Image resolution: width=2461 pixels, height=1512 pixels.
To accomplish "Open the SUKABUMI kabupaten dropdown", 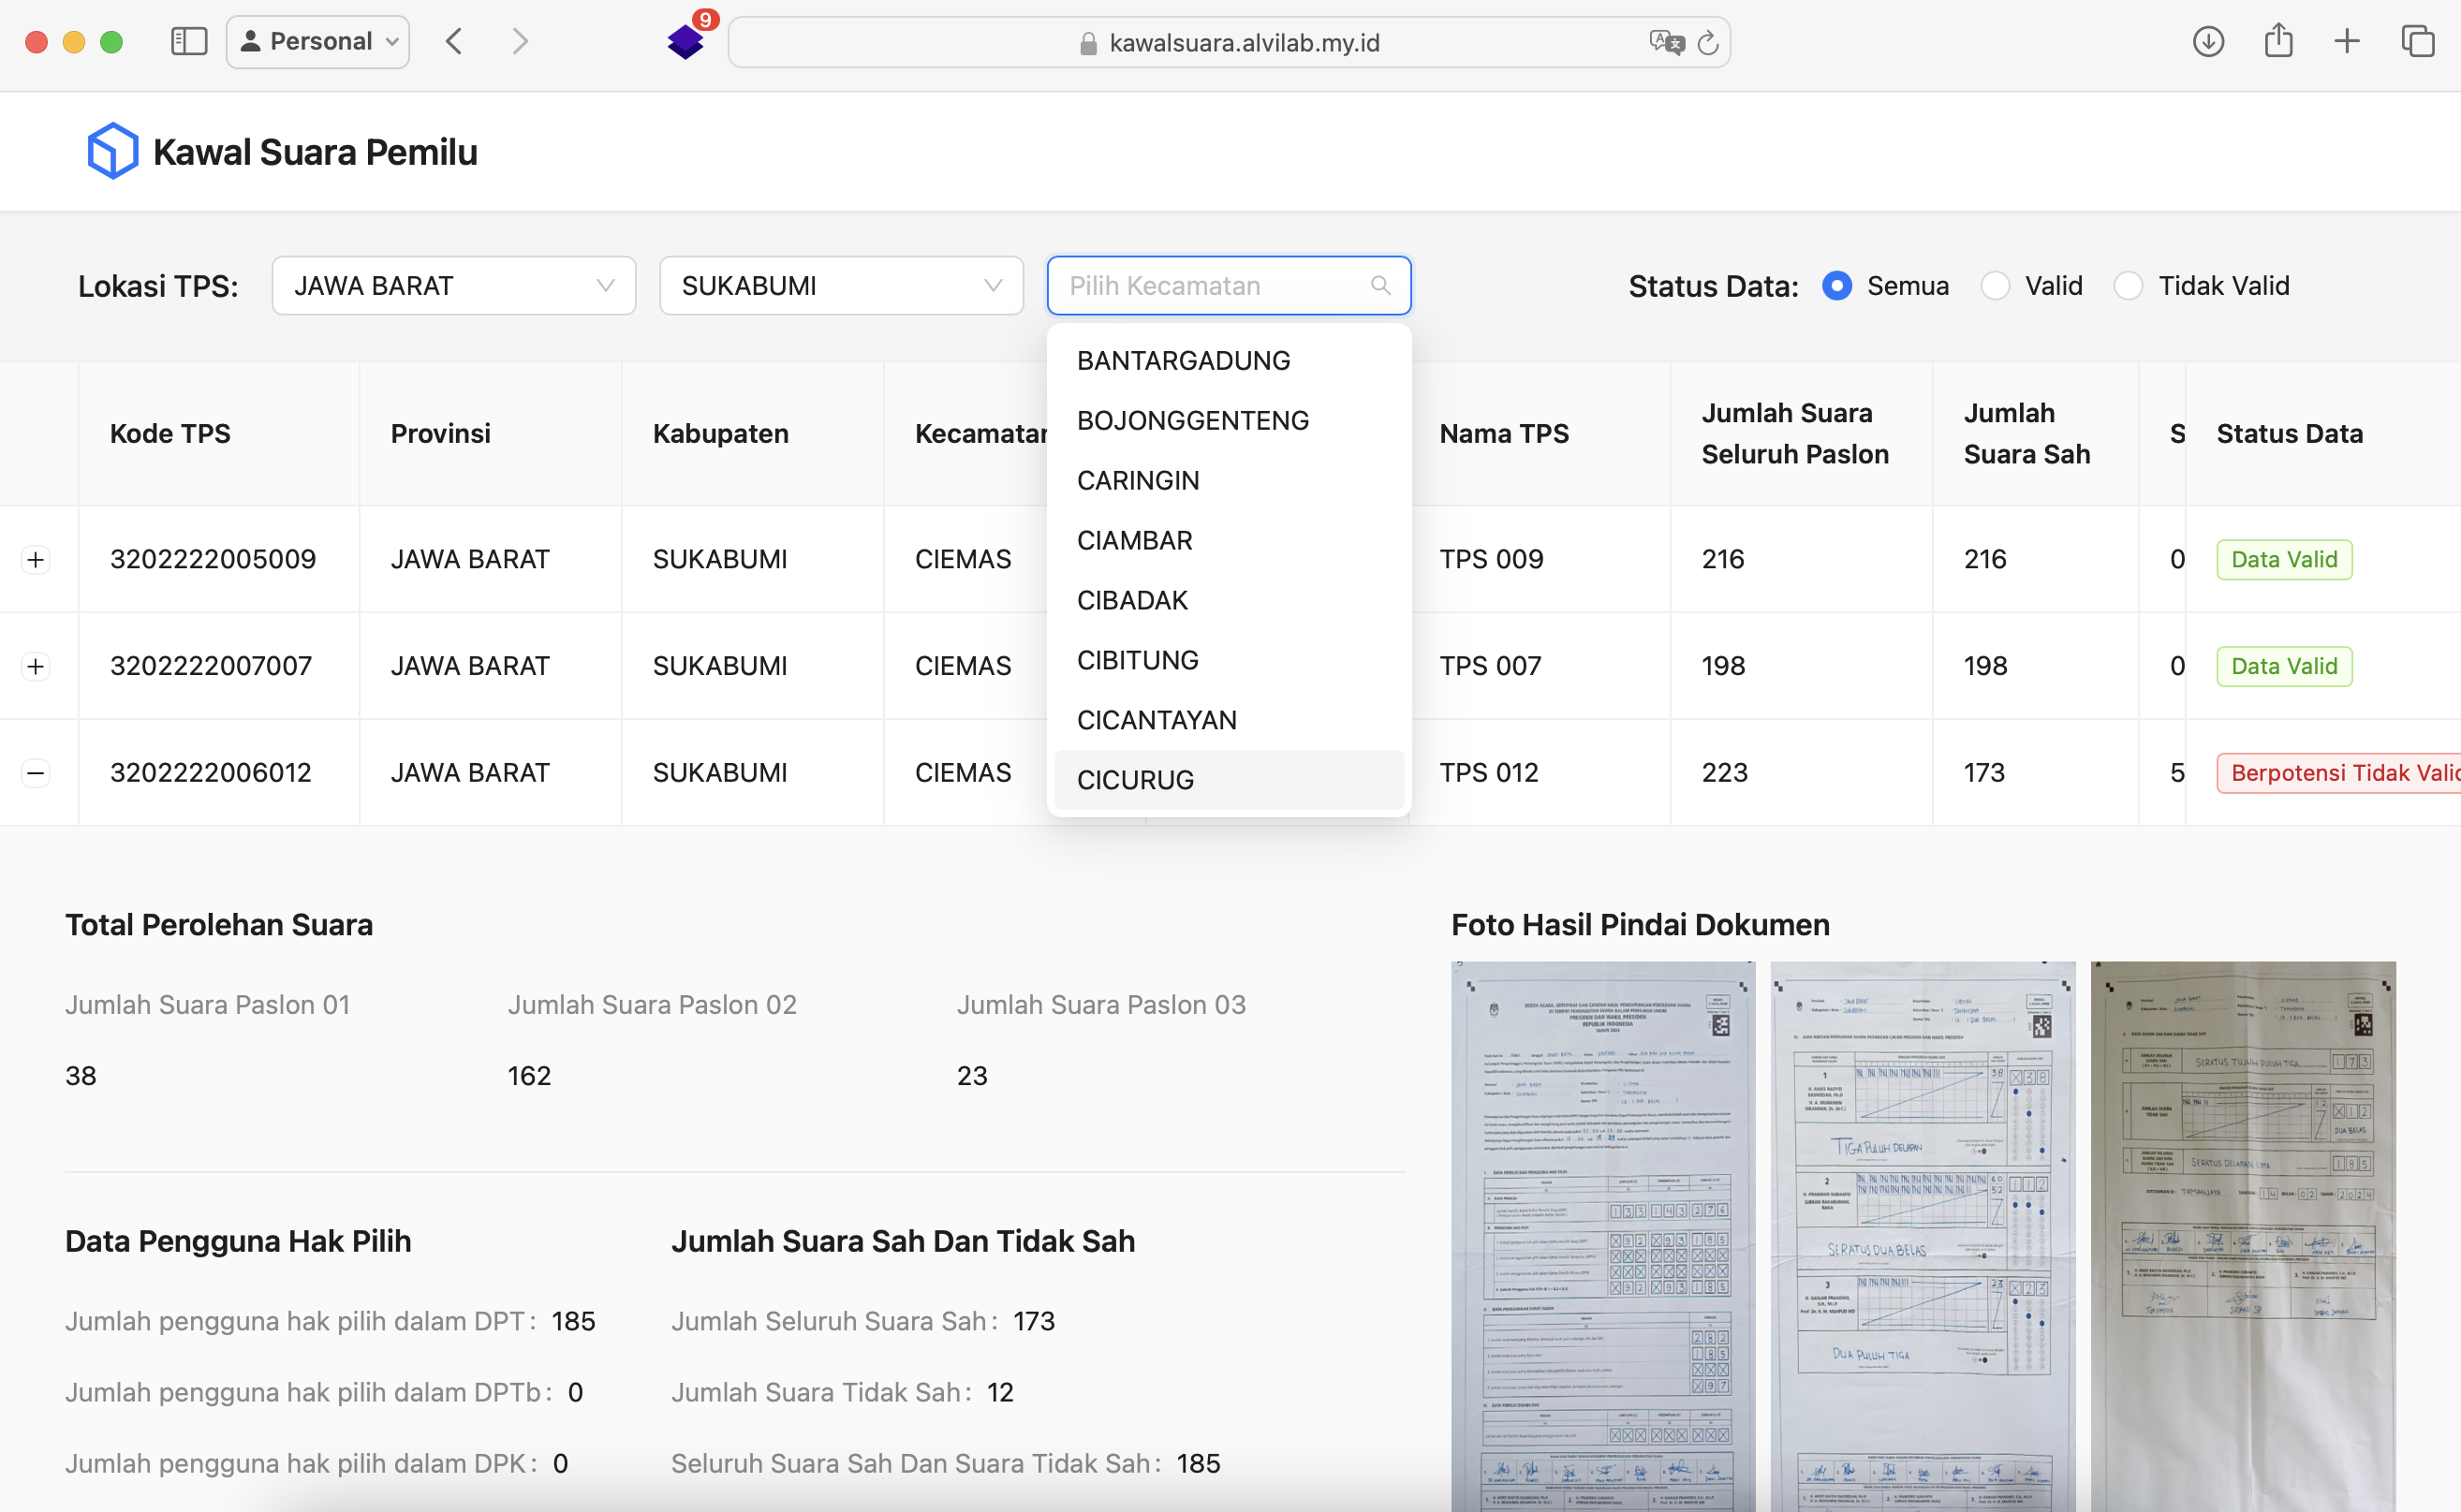I will coord(841,286).
